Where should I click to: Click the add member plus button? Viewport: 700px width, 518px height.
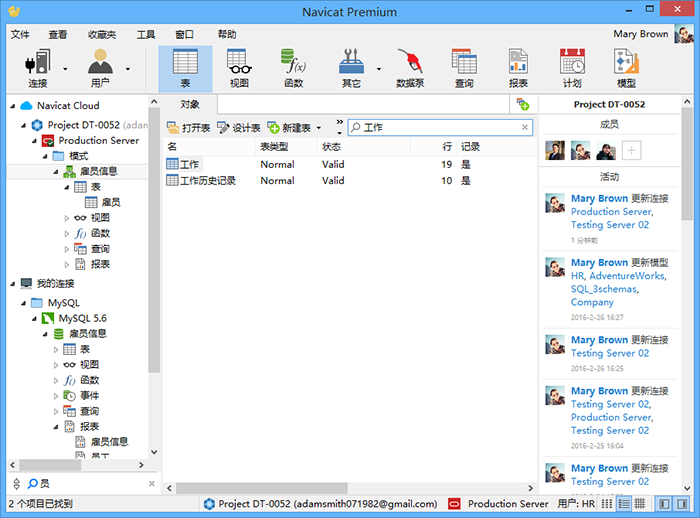point(631,150)
